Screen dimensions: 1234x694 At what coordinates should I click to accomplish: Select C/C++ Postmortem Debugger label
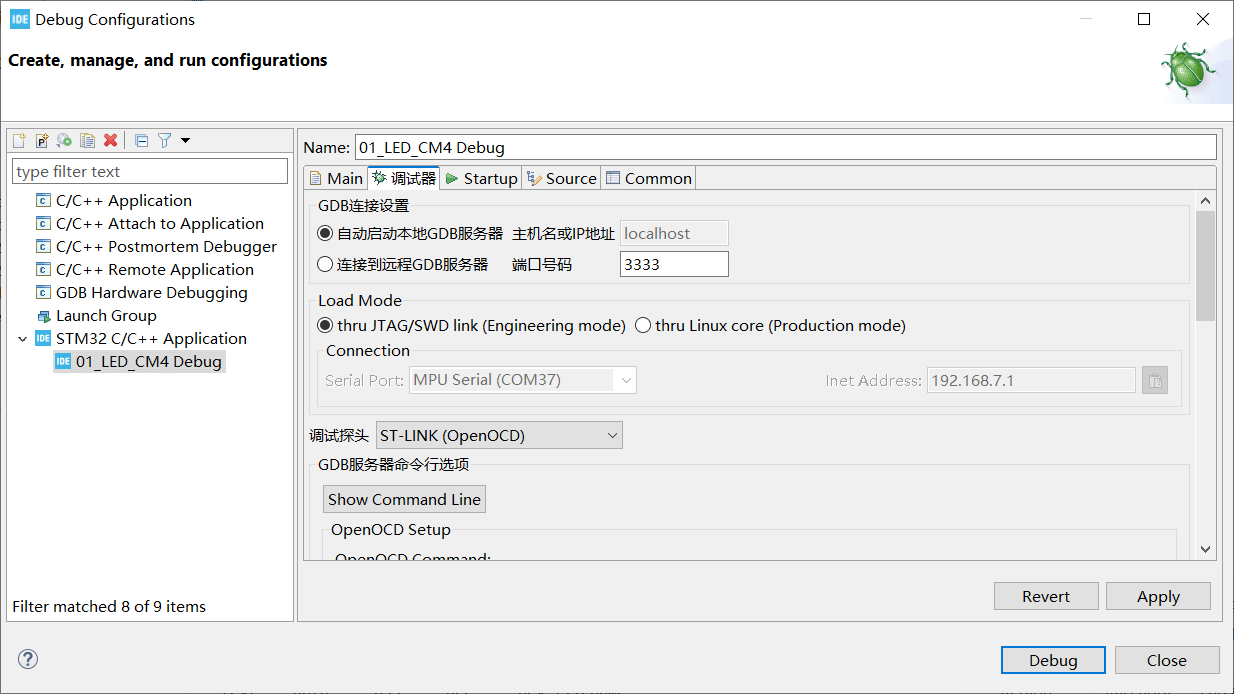tap(166, 247)
